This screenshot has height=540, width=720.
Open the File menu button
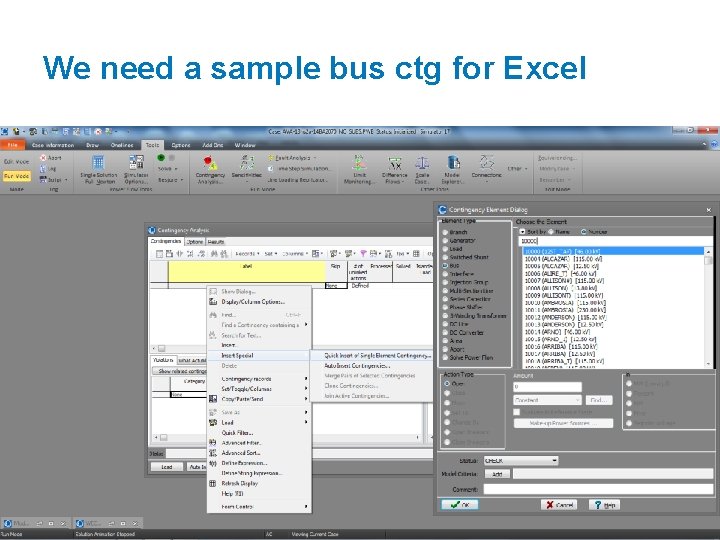point(12,145)
